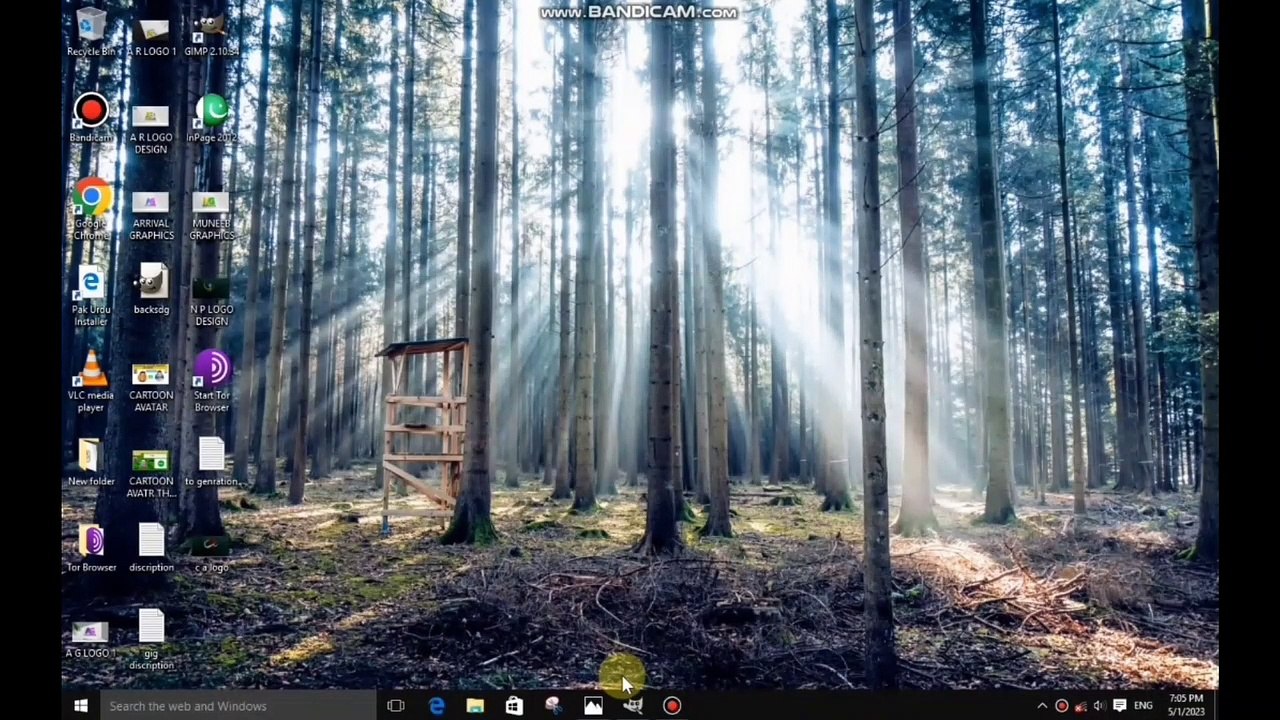Select the InPage 2012 desktop icon

(x=211, y=113)
